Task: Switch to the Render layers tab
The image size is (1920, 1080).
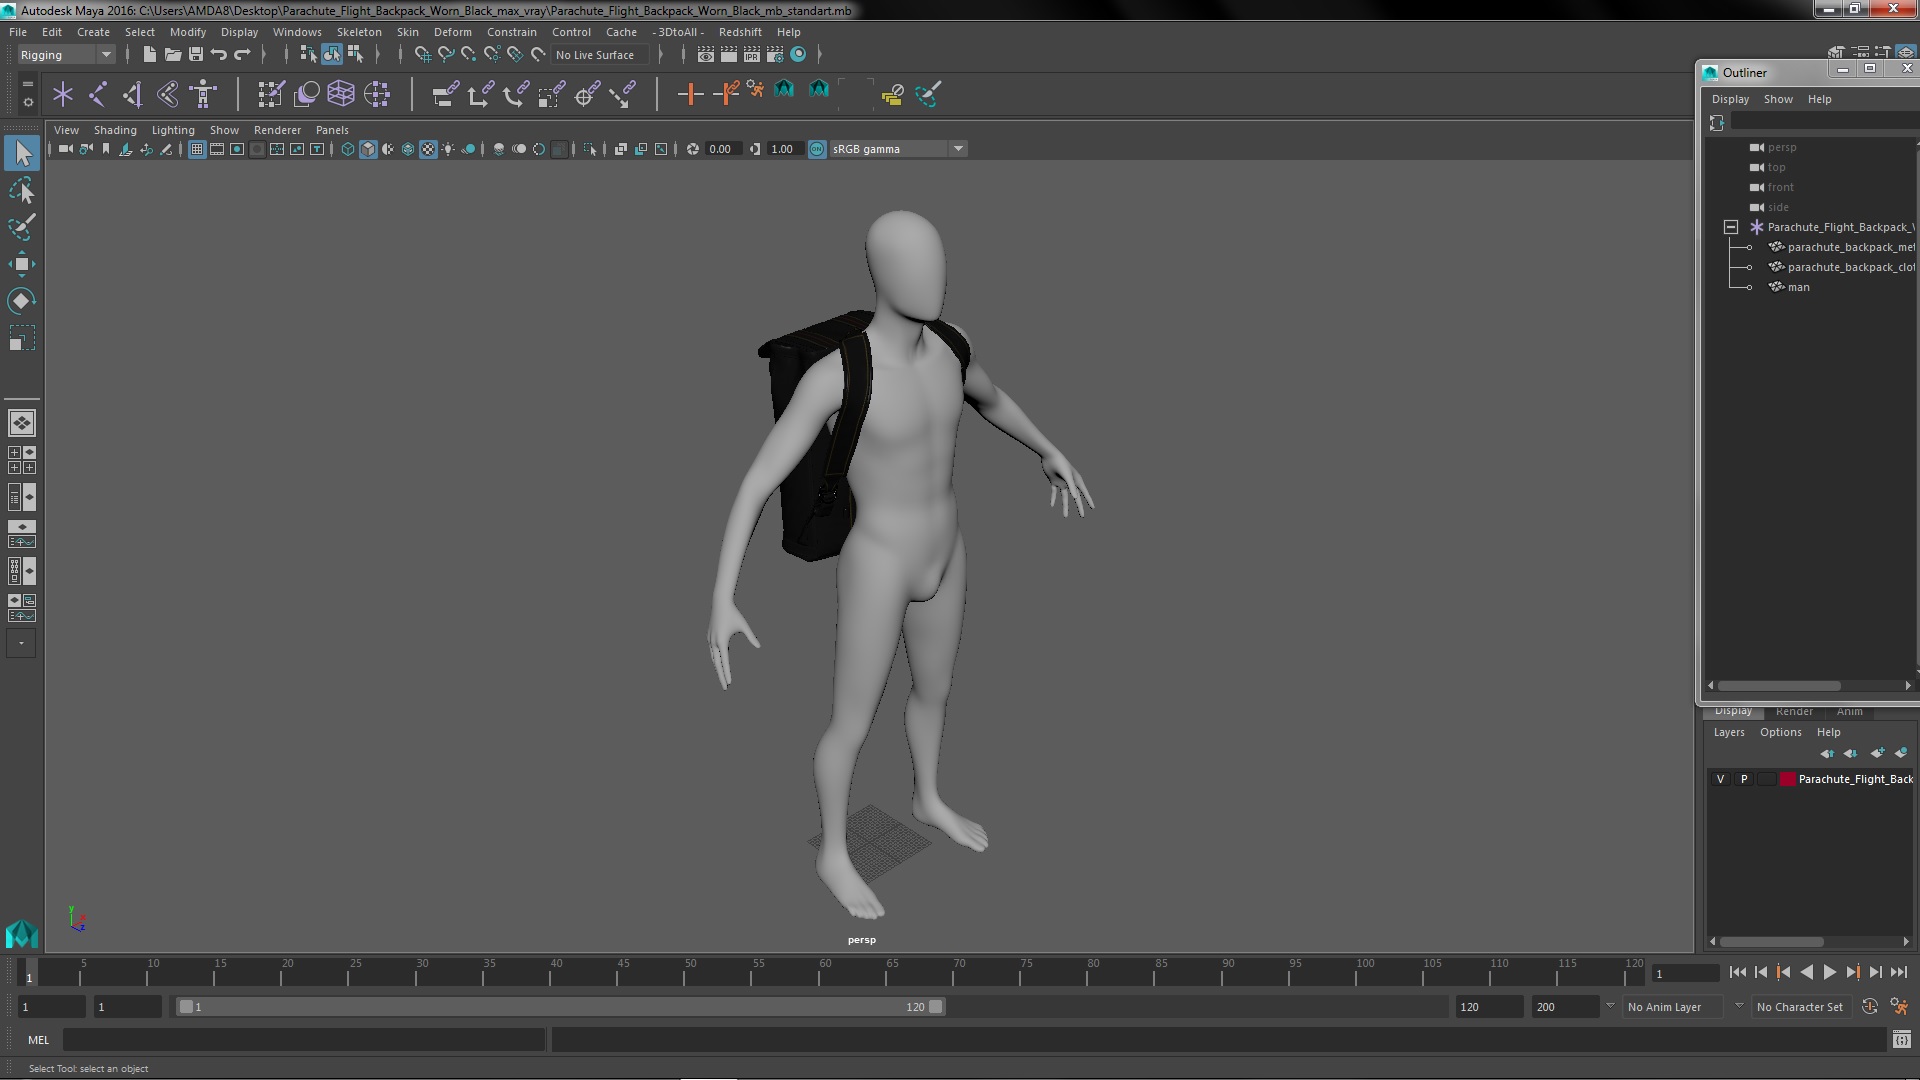Action: pyautogui.click(x=1794, y=712)
